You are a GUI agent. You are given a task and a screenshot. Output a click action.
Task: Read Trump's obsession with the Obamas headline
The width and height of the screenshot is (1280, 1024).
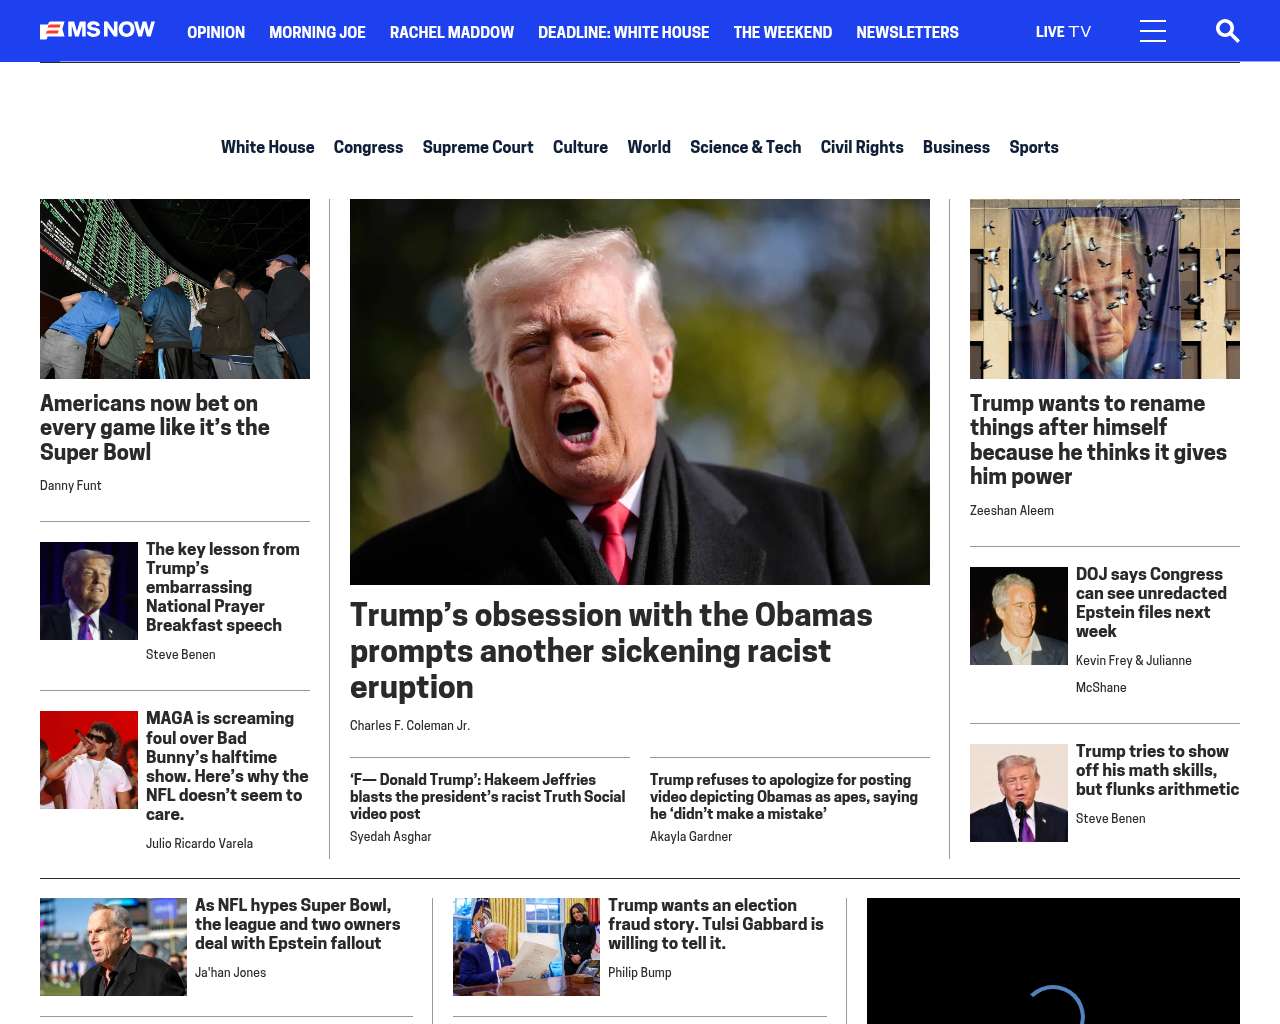tap(610, 650)
